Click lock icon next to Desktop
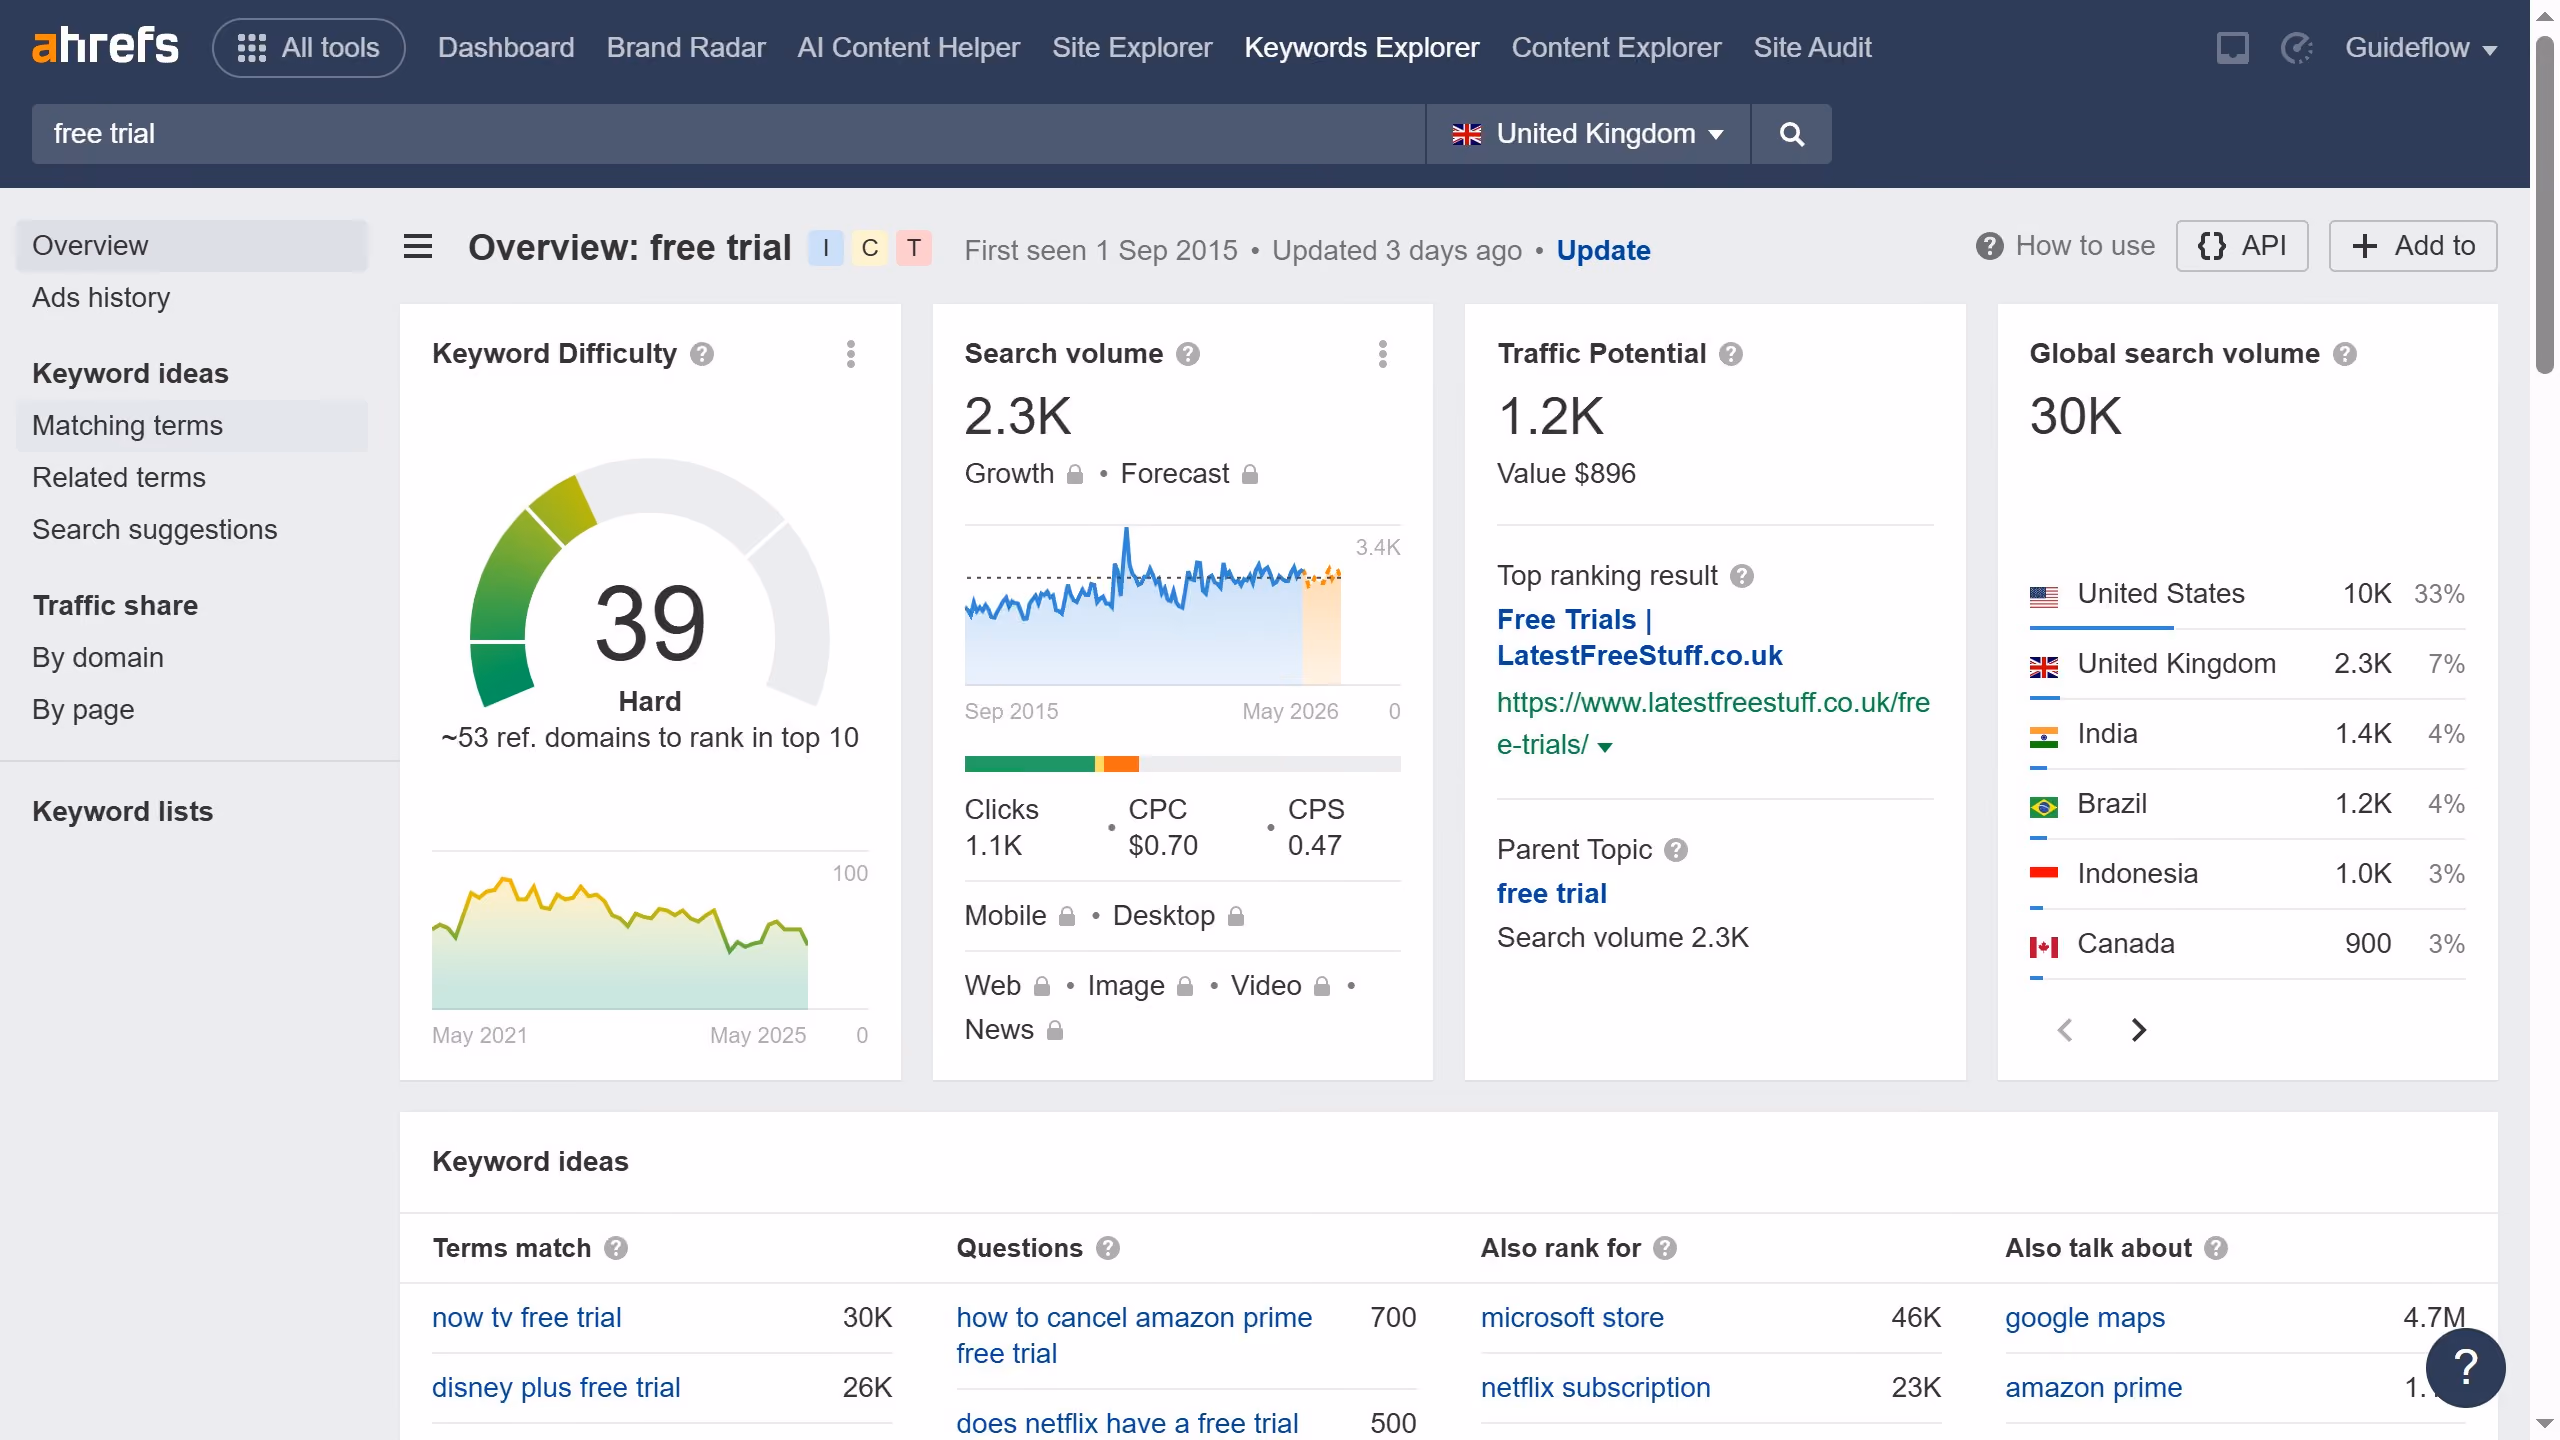The height and width of the screenshot is (1440, 2560). pyautogui.click(x=1236, y=916)
